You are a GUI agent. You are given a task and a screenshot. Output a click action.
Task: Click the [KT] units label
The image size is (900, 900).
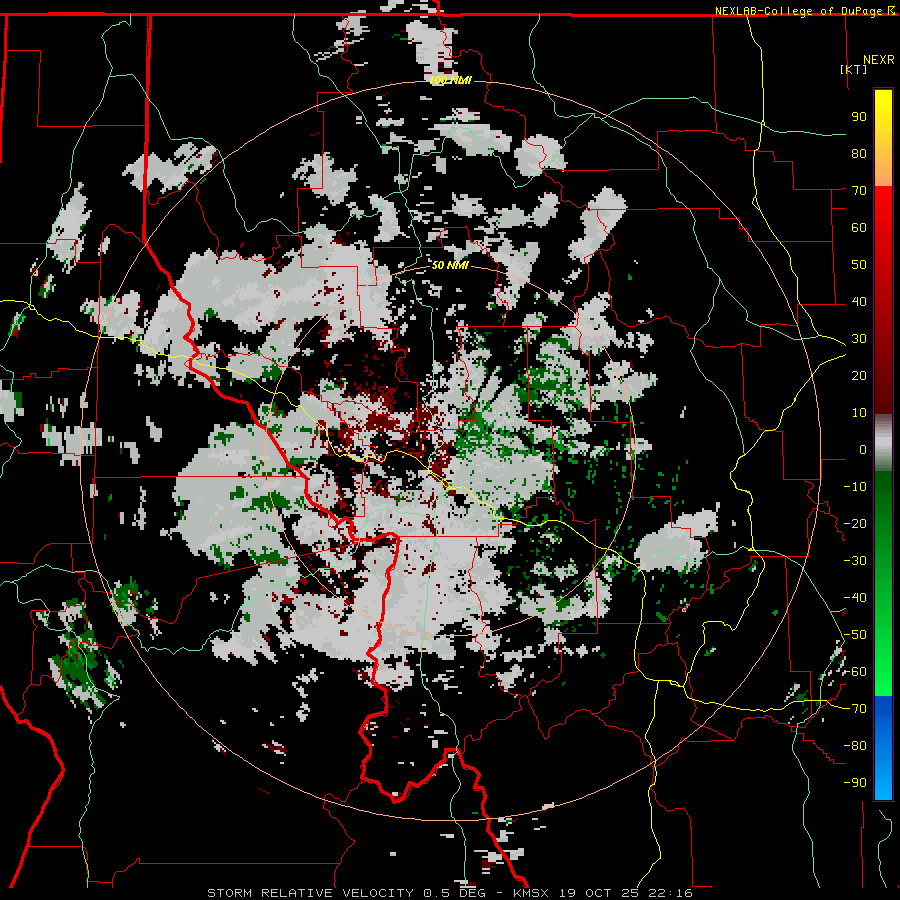tap(854, 69)
